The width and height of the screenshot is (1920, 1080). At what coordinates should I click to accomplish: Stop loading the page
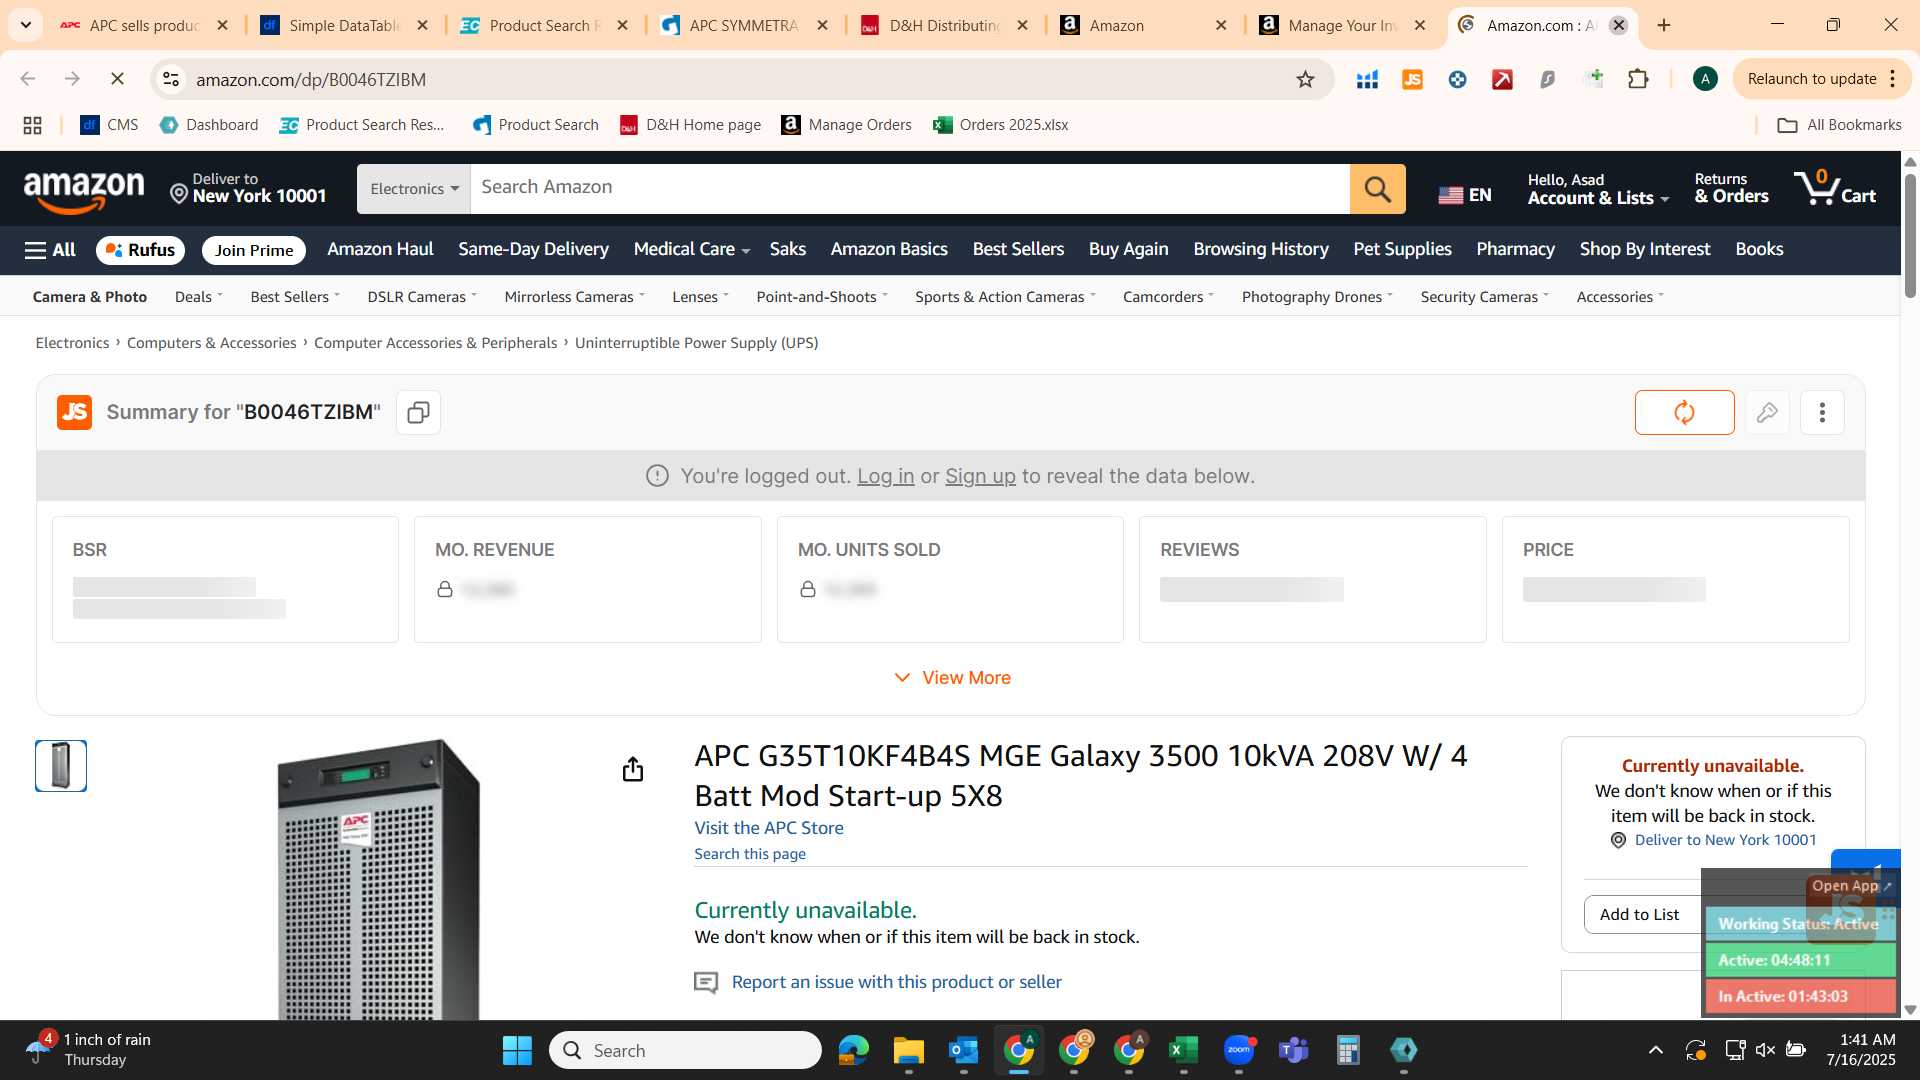click(x=117, y=79)
